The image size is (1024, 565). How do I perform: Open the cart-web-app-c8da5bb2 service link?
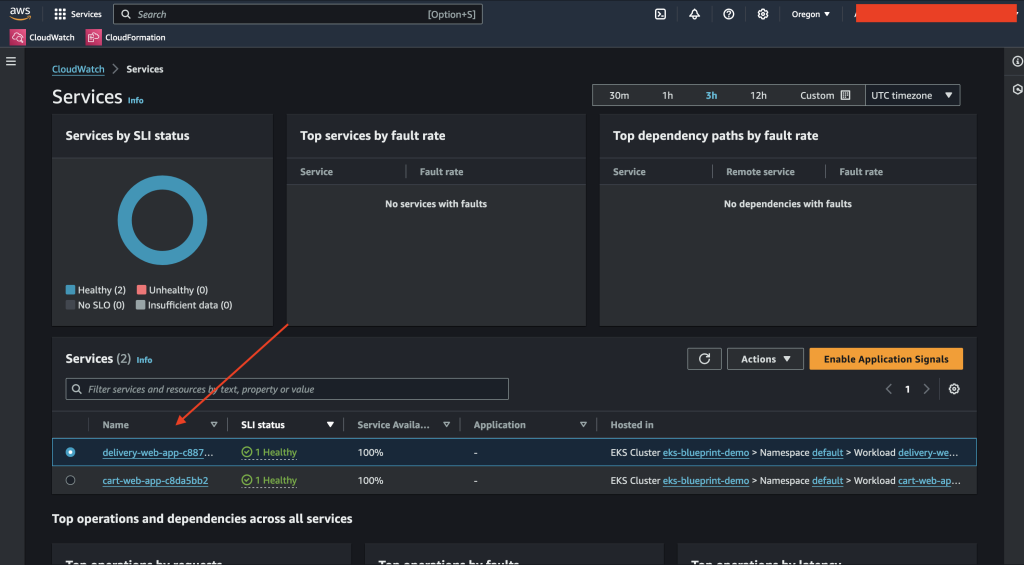155,480
